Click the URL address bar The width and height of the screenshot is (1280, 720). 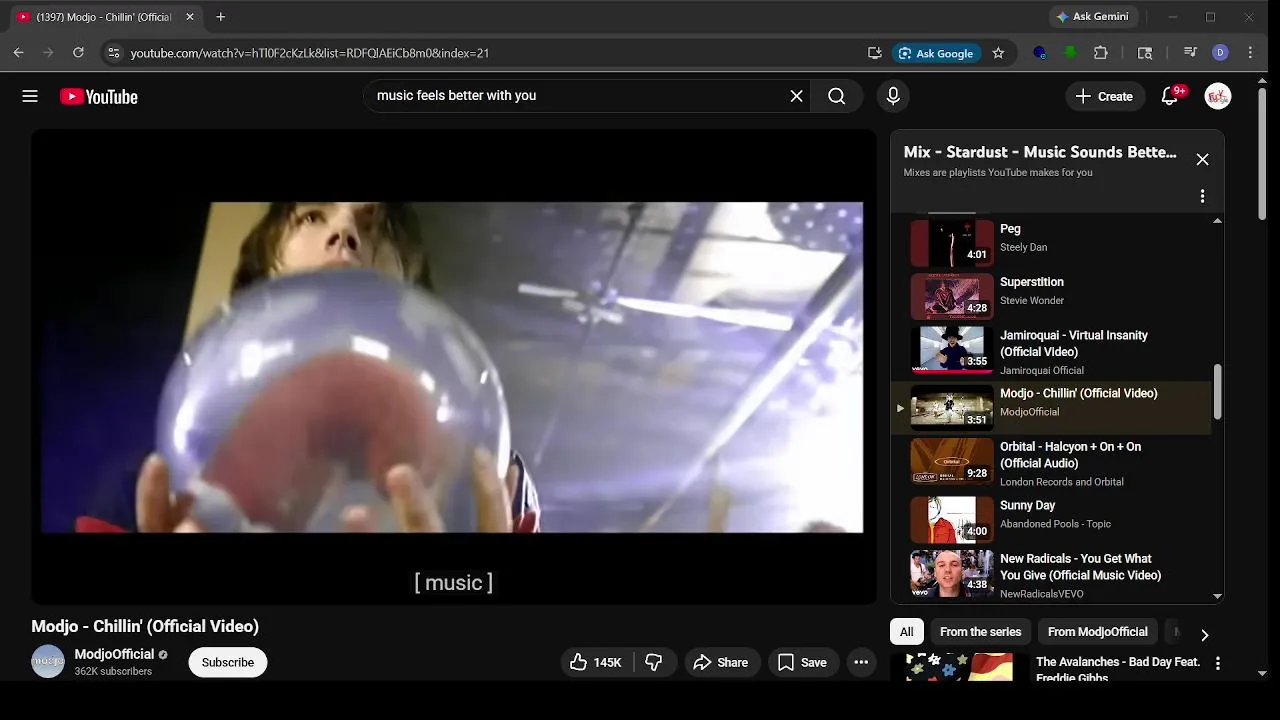[x=490, y=53]
